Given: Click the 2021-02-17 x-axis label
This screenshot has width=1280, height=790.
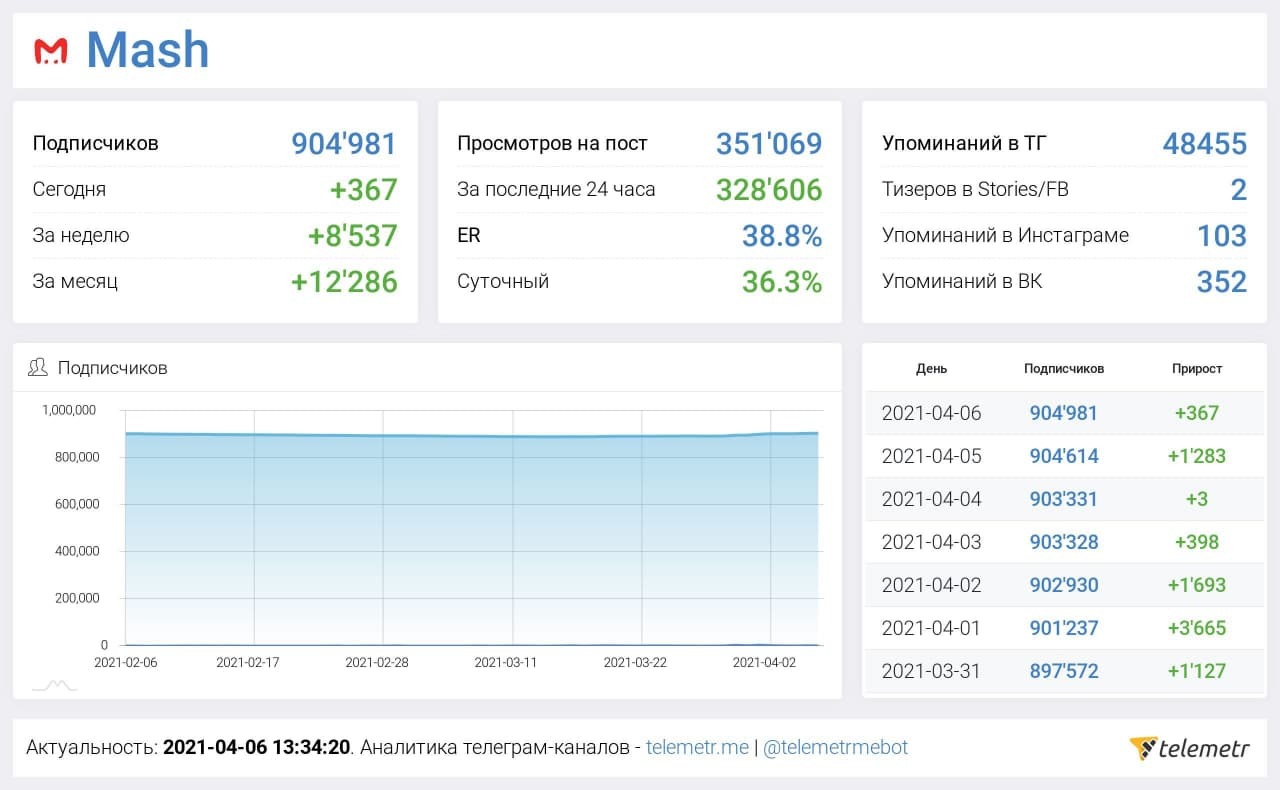Looking at the screenshot, I should click(248, 662).
